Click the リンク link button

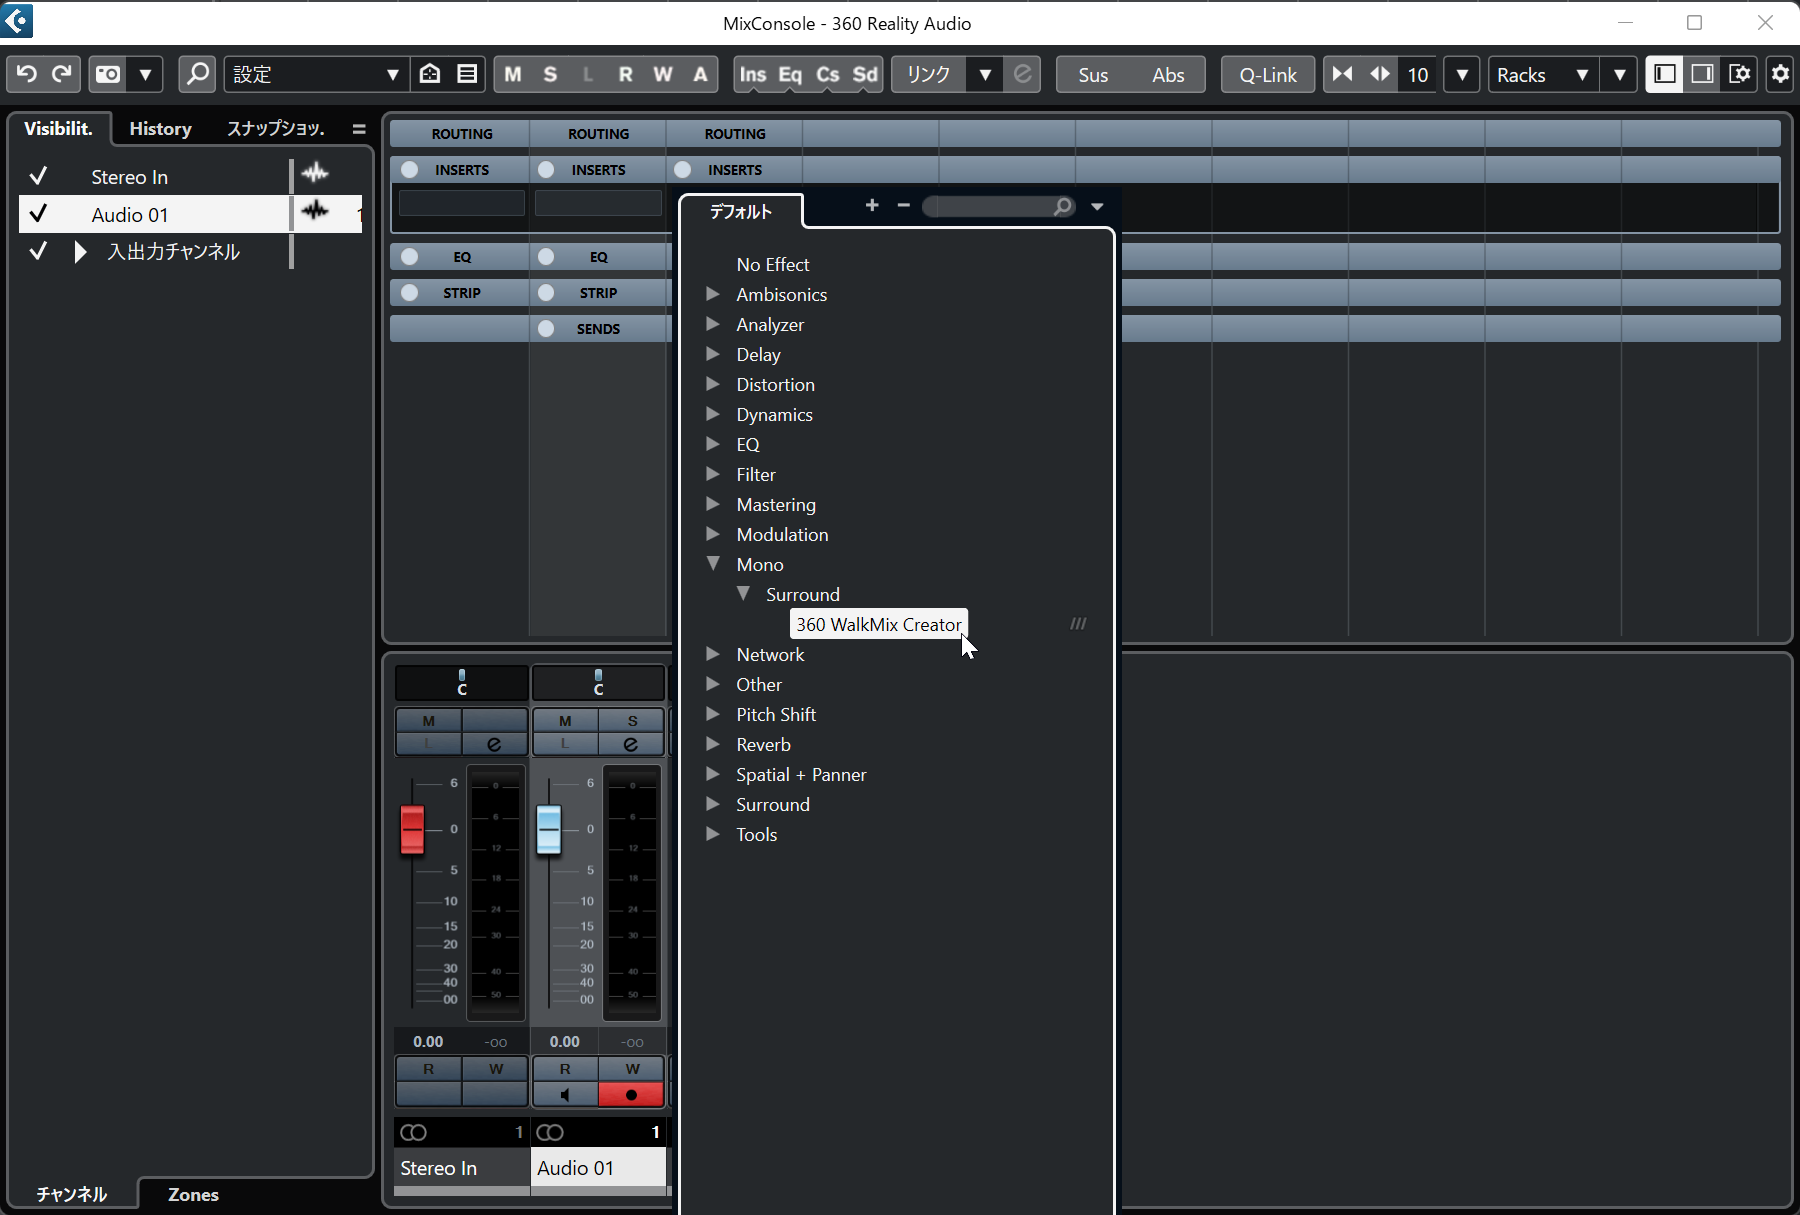pyautogui.click(x=929, y=74)
